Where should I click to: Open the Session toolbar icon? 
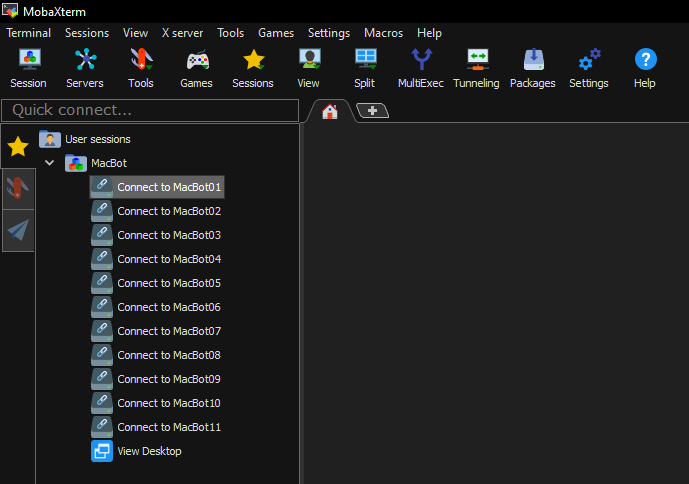(28, 67)
